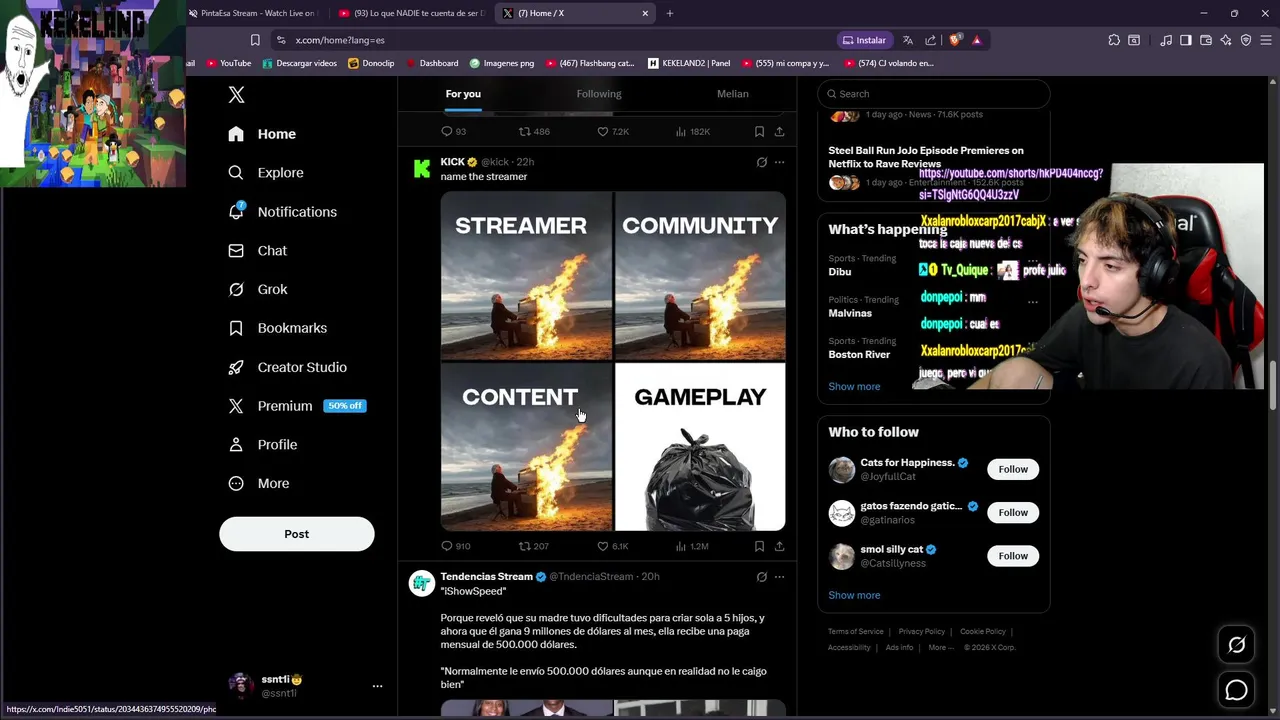Bookmark the post with 182K views
This screenshot has width=1280, height=720.
pyautogui.click(x=759, y=131)
